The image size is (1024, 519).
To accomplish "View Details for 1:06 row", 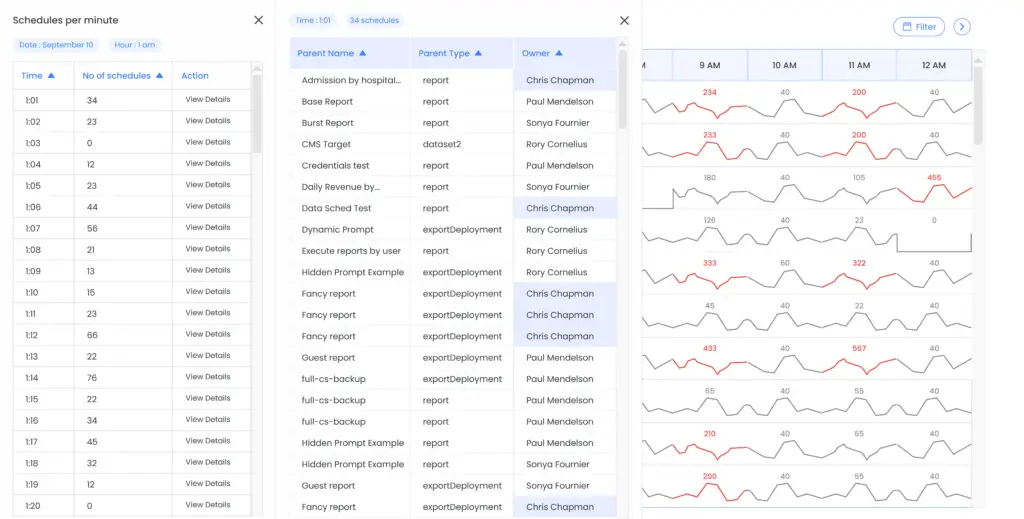I will click(x=208, y=206).
